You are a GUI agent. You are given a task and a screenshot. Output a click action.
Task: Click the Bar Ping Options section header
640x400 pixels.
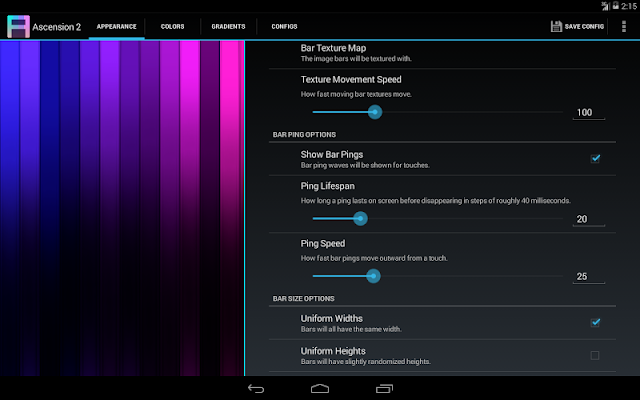pos(304,135)
